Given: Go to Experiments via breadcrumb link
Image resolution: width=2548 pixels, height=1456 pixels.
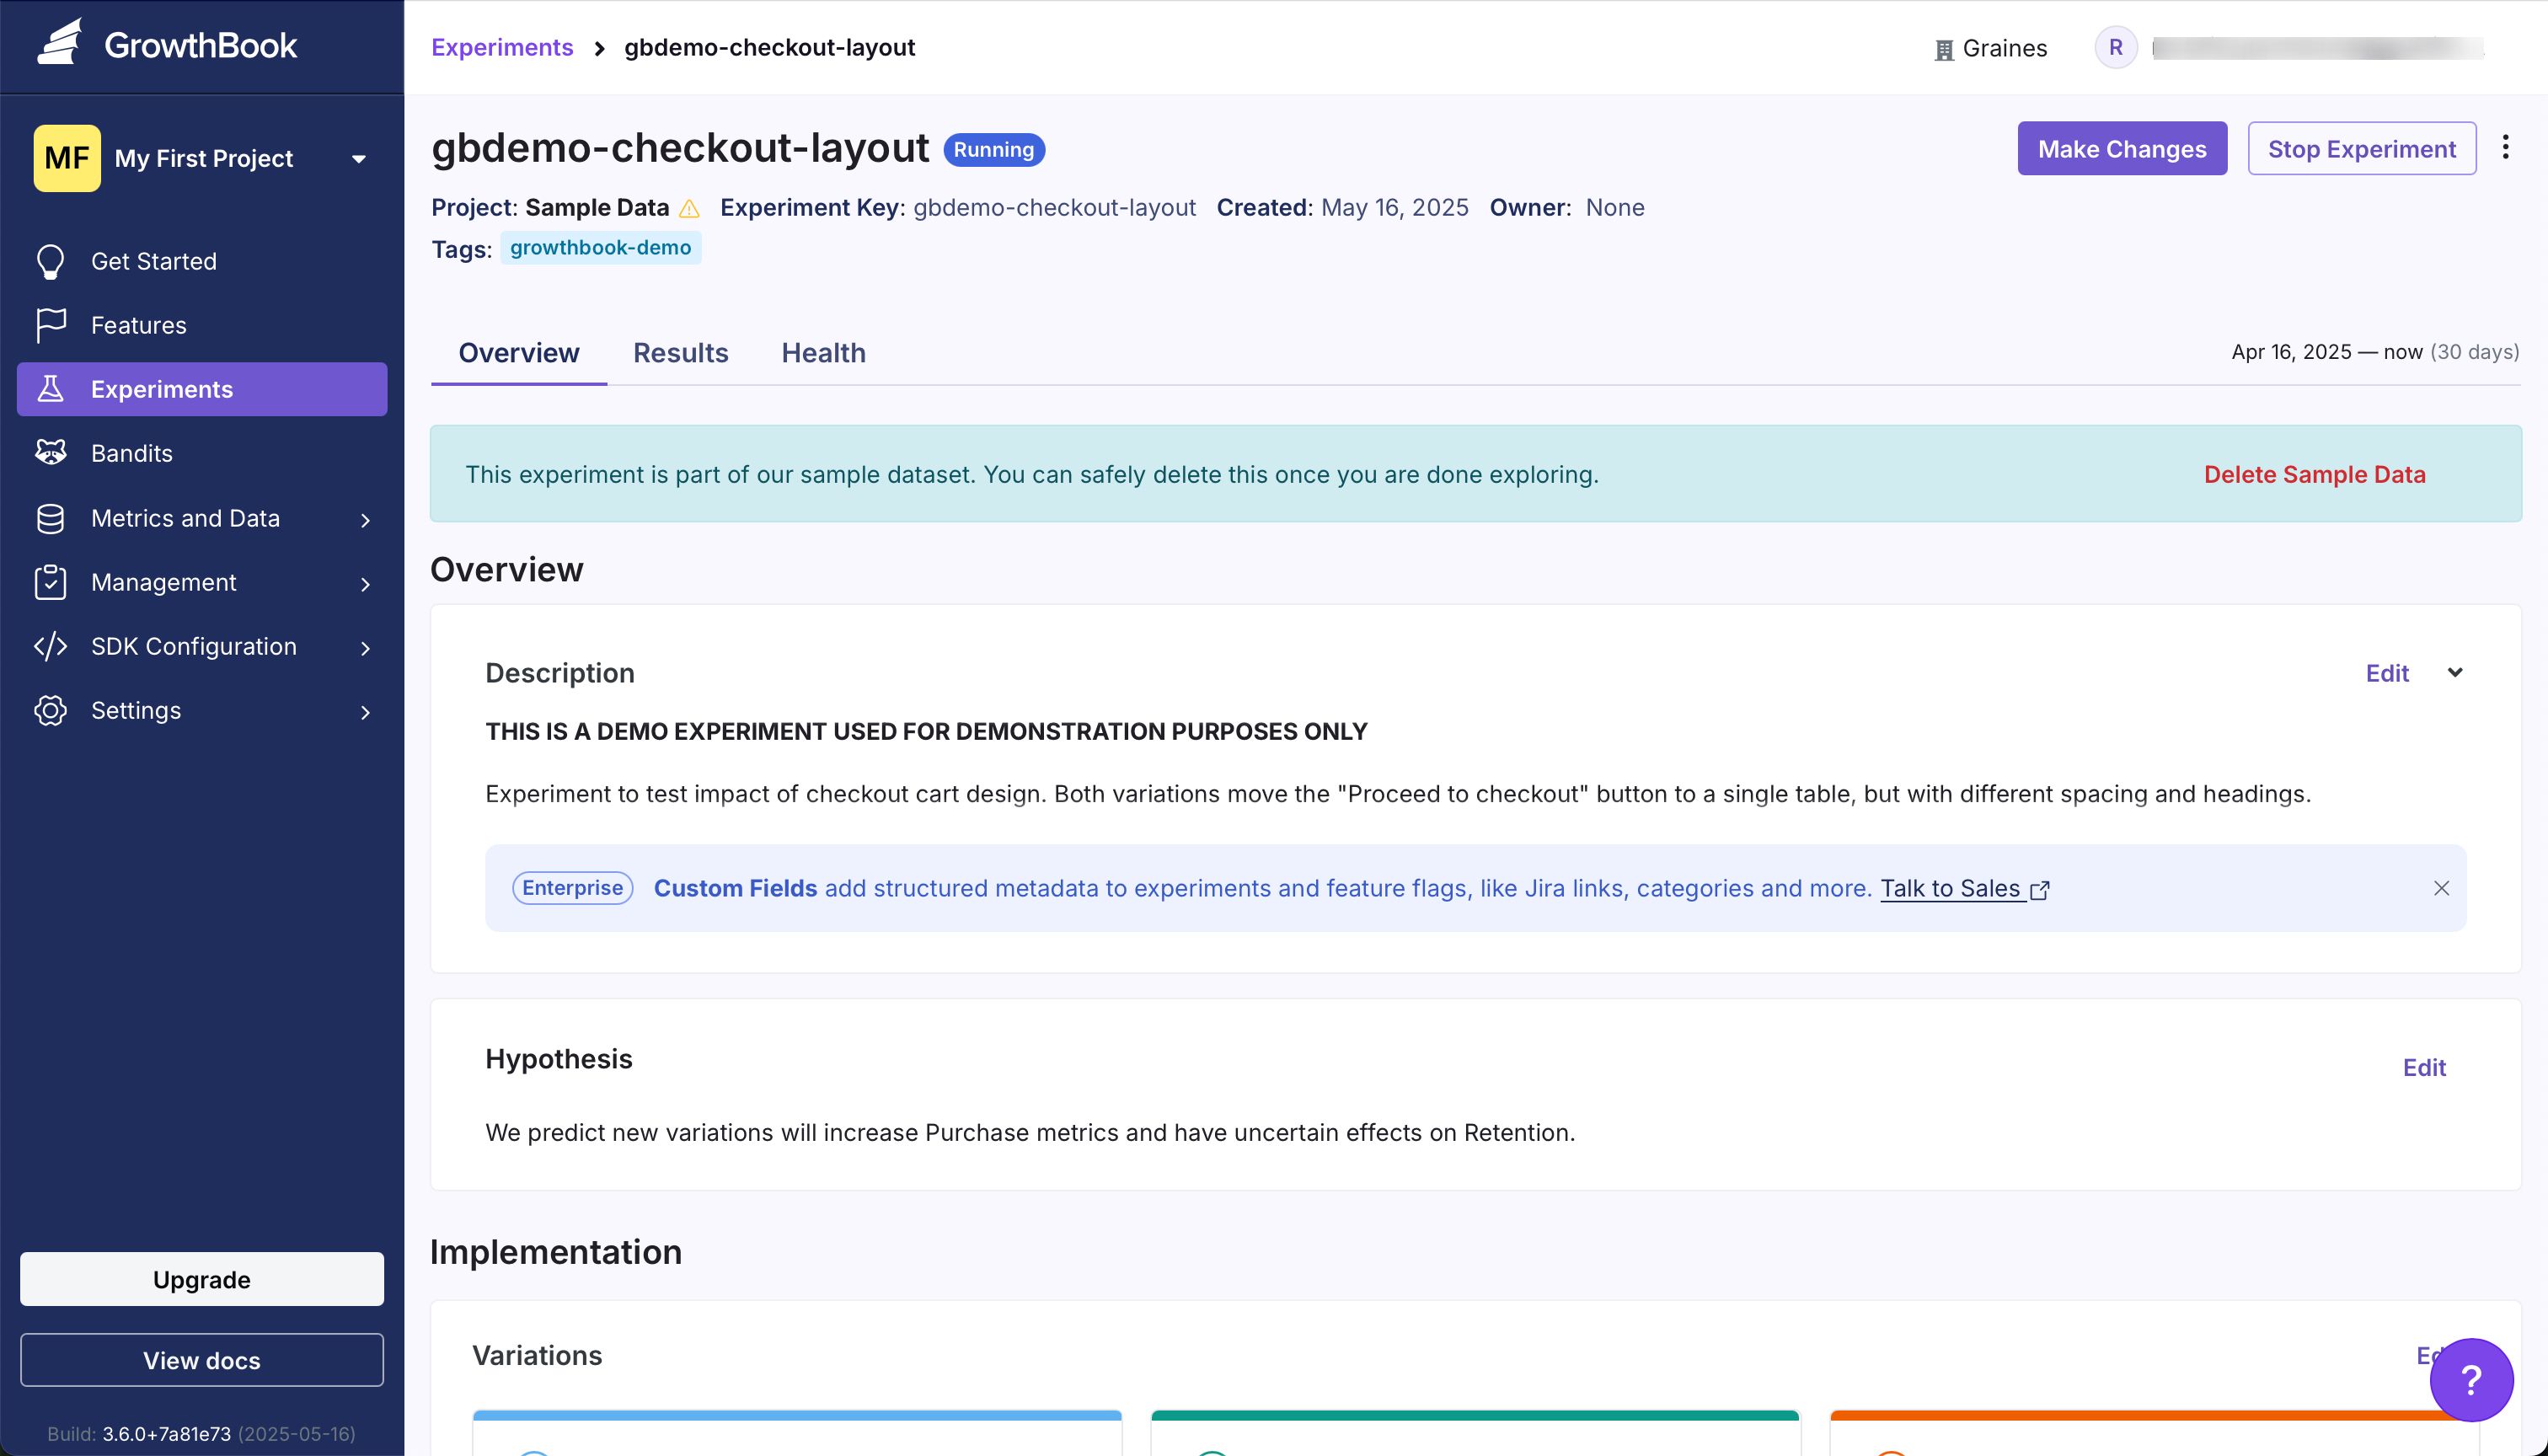Looking at the screenshot, I should 502,47.
